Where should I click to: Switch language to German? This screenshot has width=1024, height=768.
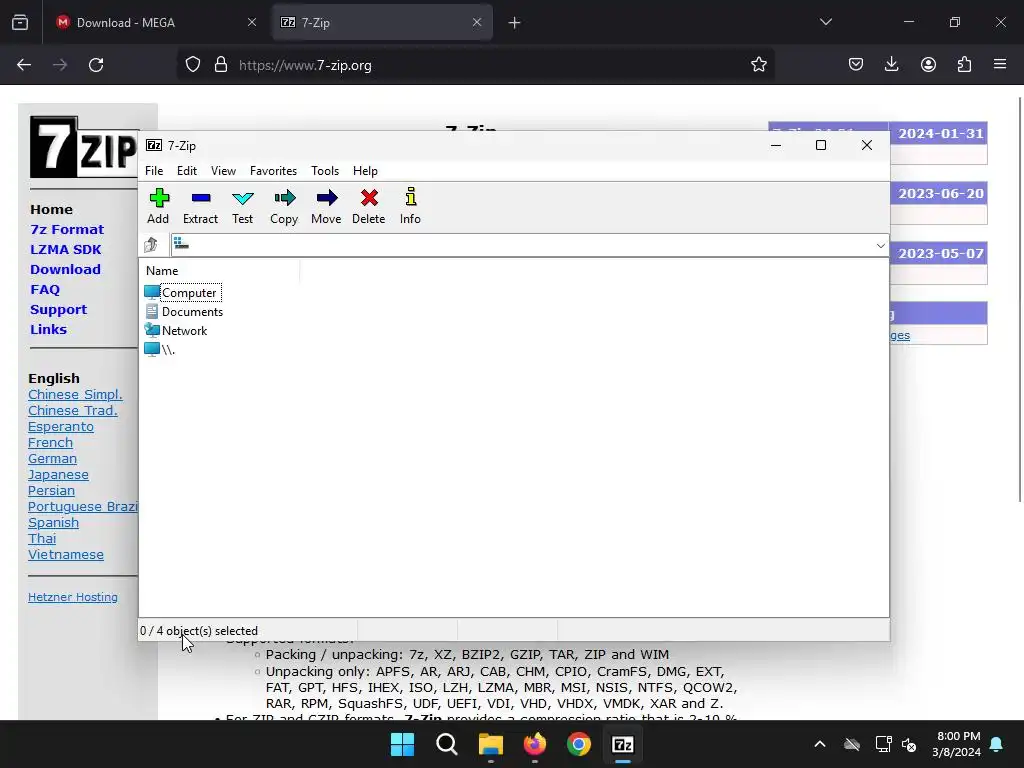tap(52, 458)
